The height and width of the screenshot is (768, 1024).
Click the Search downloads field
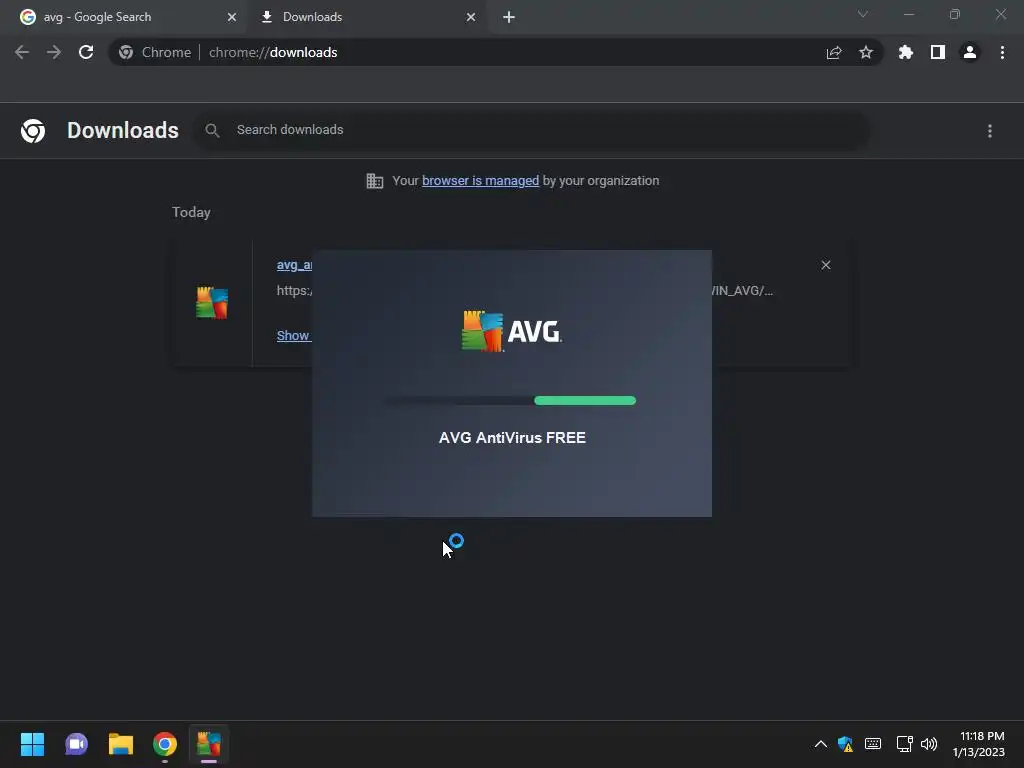532,130
